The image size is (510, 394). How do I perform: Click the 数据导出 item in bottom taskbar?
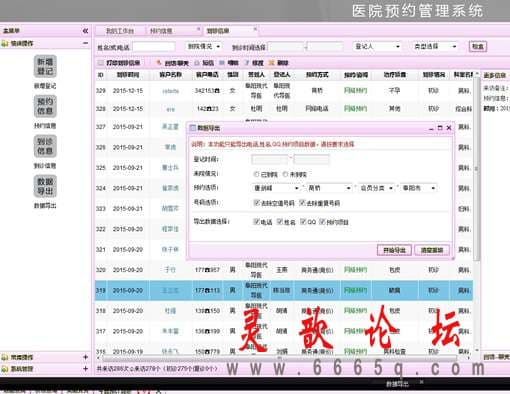point(397,384)
